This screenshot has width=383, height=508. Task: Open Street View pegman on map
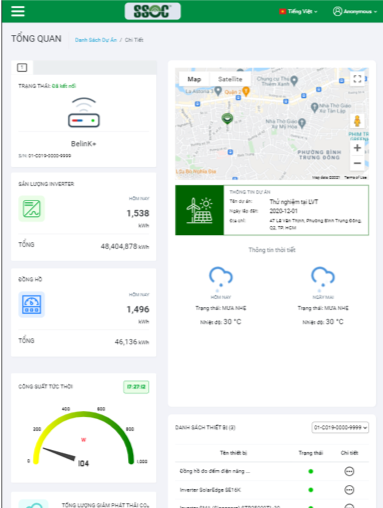(x=357, y=121)
